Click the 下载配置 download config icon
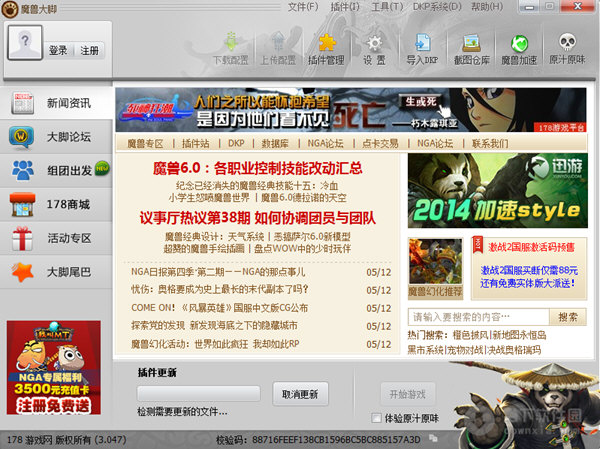This screenshot has width=600, height=449. 231,49
